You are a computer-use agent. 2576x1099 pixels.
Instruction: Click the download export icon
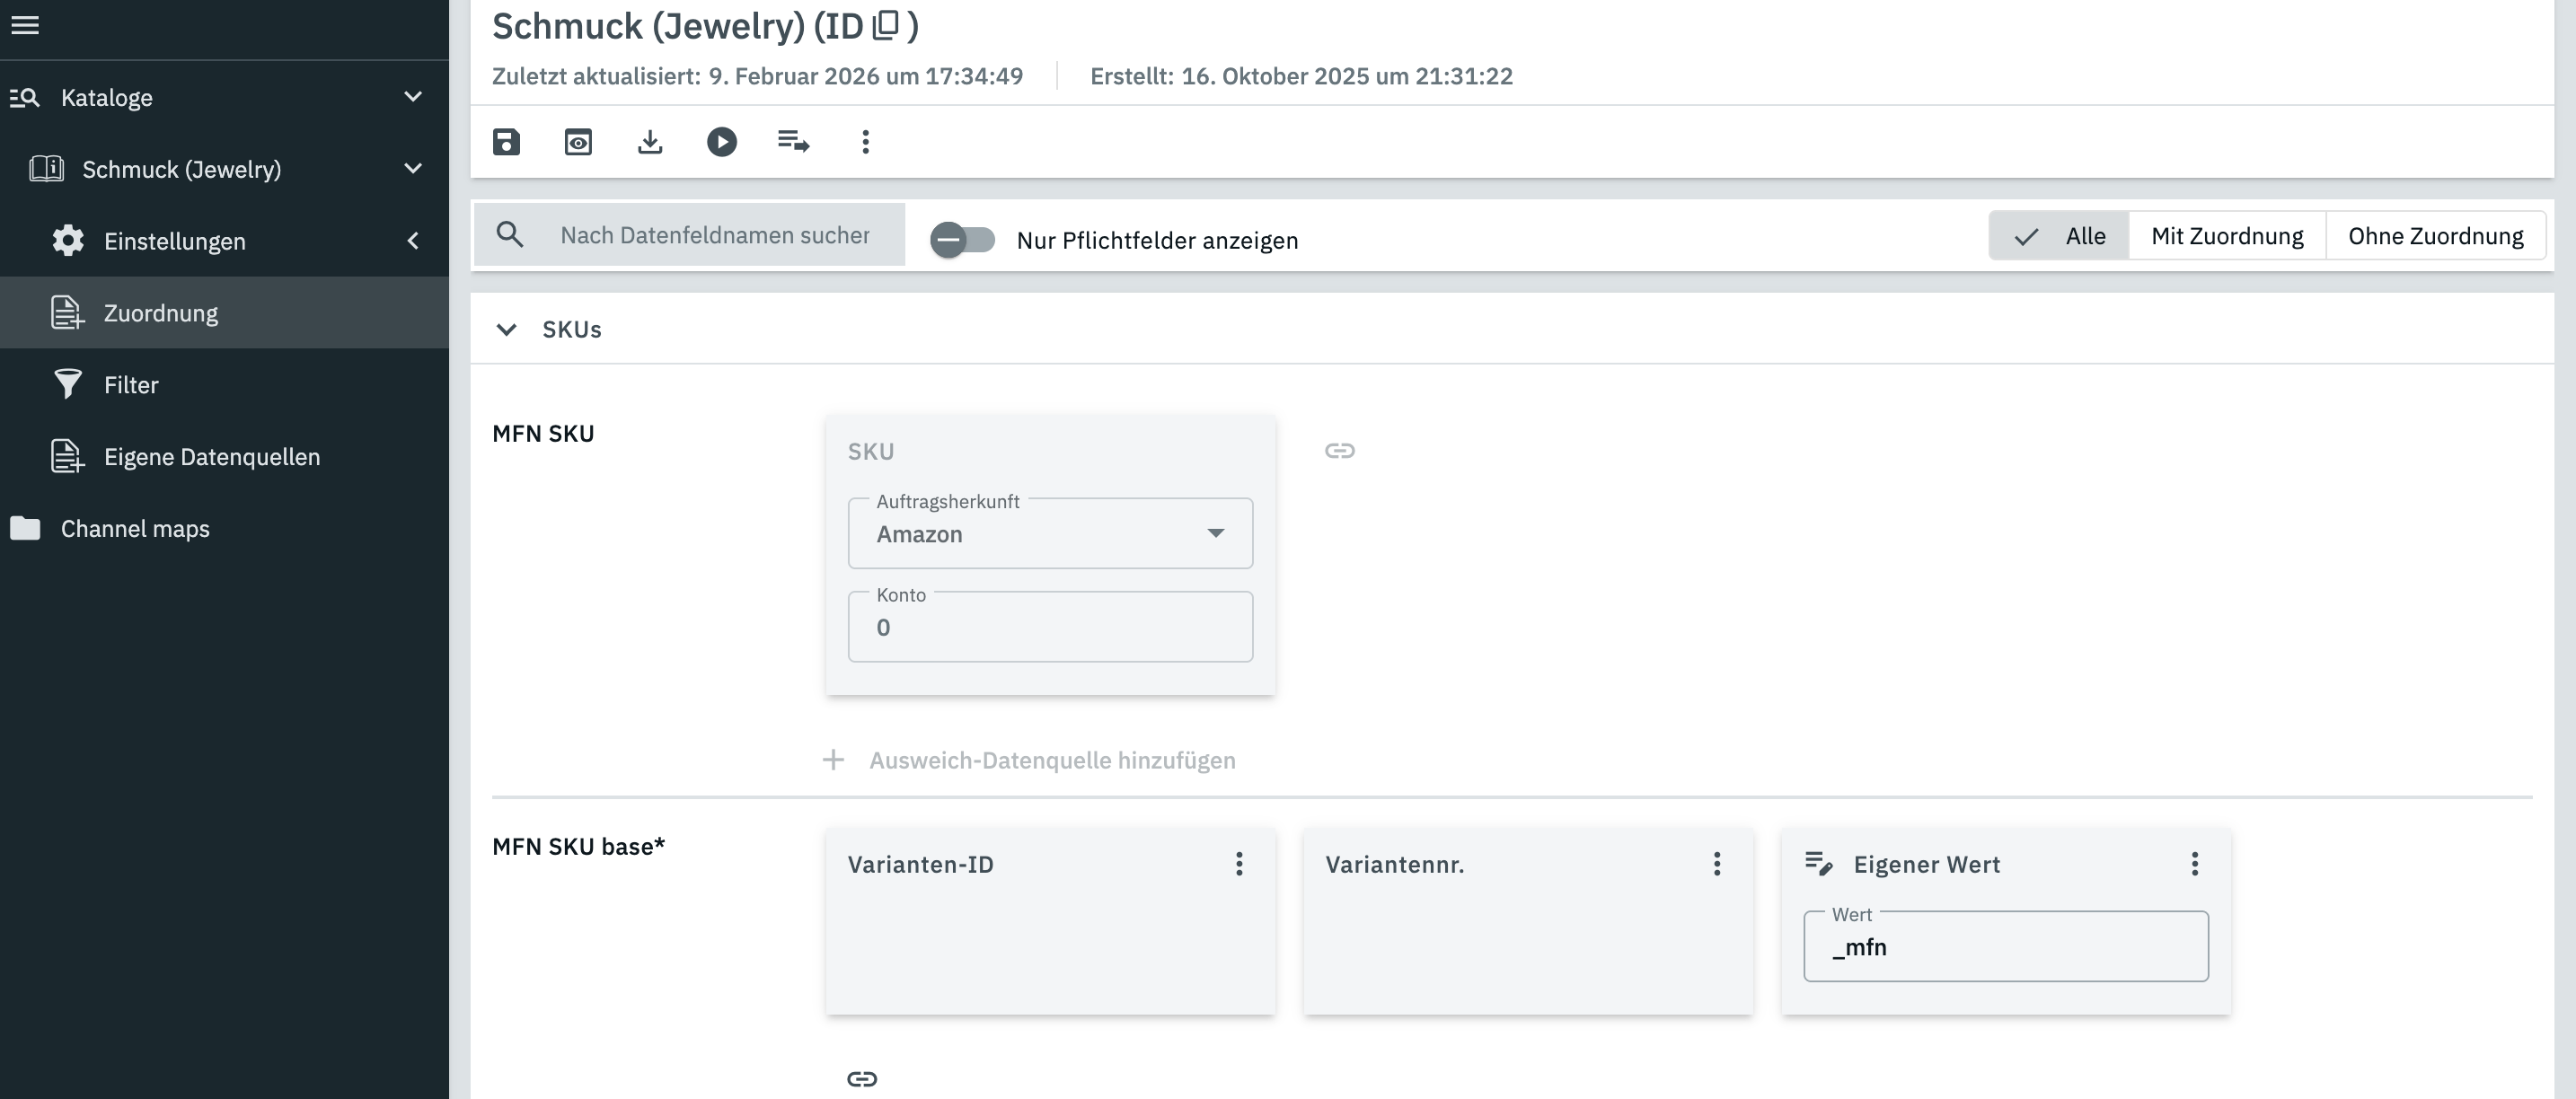pos(650,142)
